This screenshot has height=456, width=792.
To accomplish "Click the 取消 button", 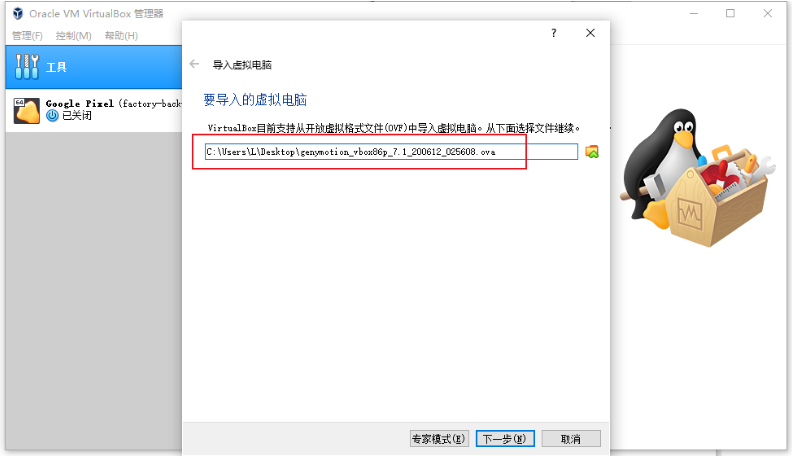I will tap(571, 438).
